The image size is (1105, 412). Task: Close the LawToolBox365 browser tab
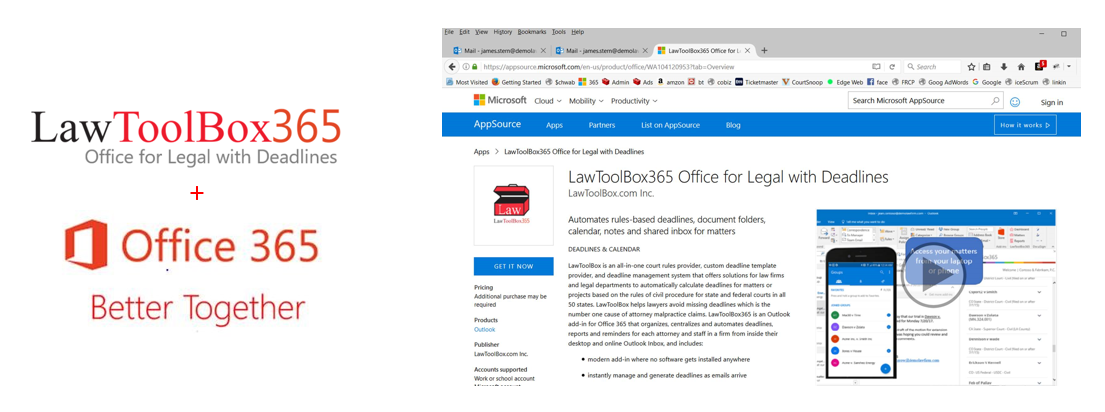click(747, 51)
